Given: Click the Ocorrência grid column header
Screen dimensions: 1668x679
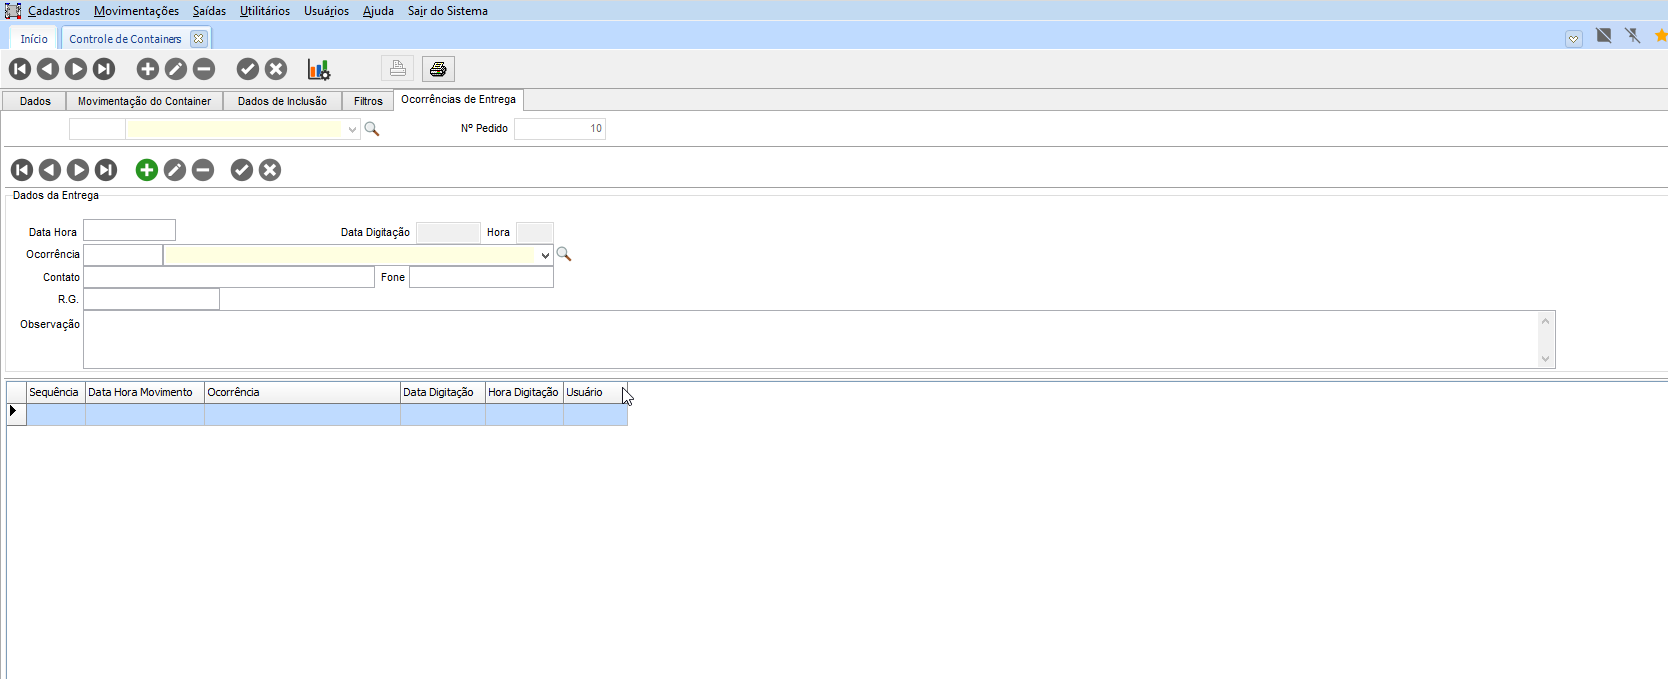Looking at the screenshot, I should click(x=302, y=393).
